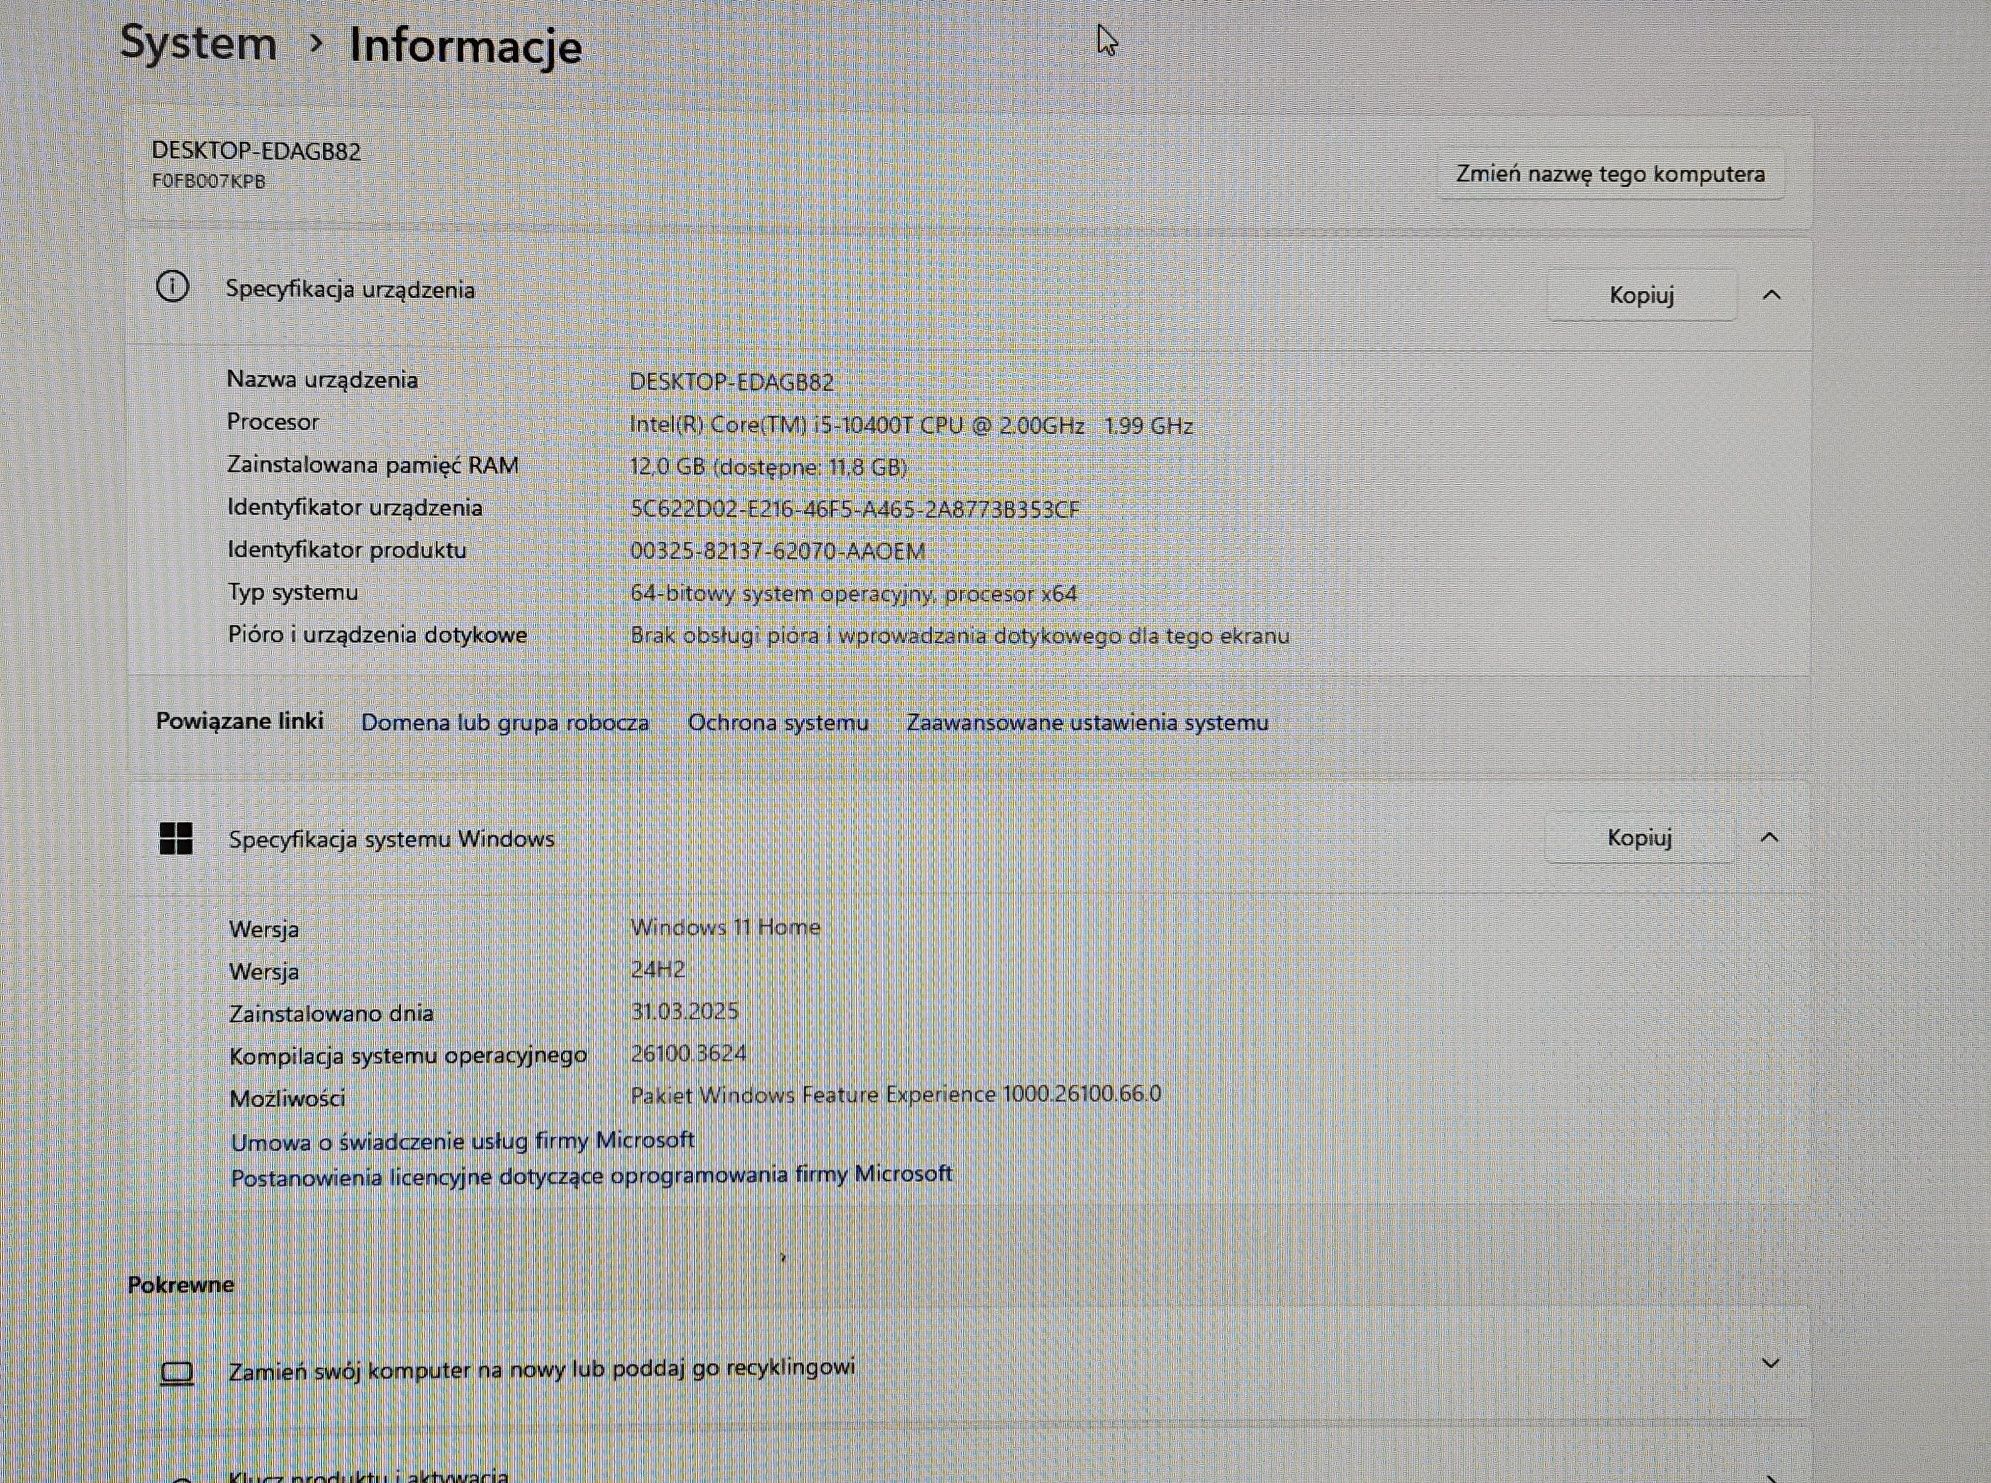Open Ochrona systemu link
The image size is (1991, 1483).
pyautogui.click(x=778, y=722)
